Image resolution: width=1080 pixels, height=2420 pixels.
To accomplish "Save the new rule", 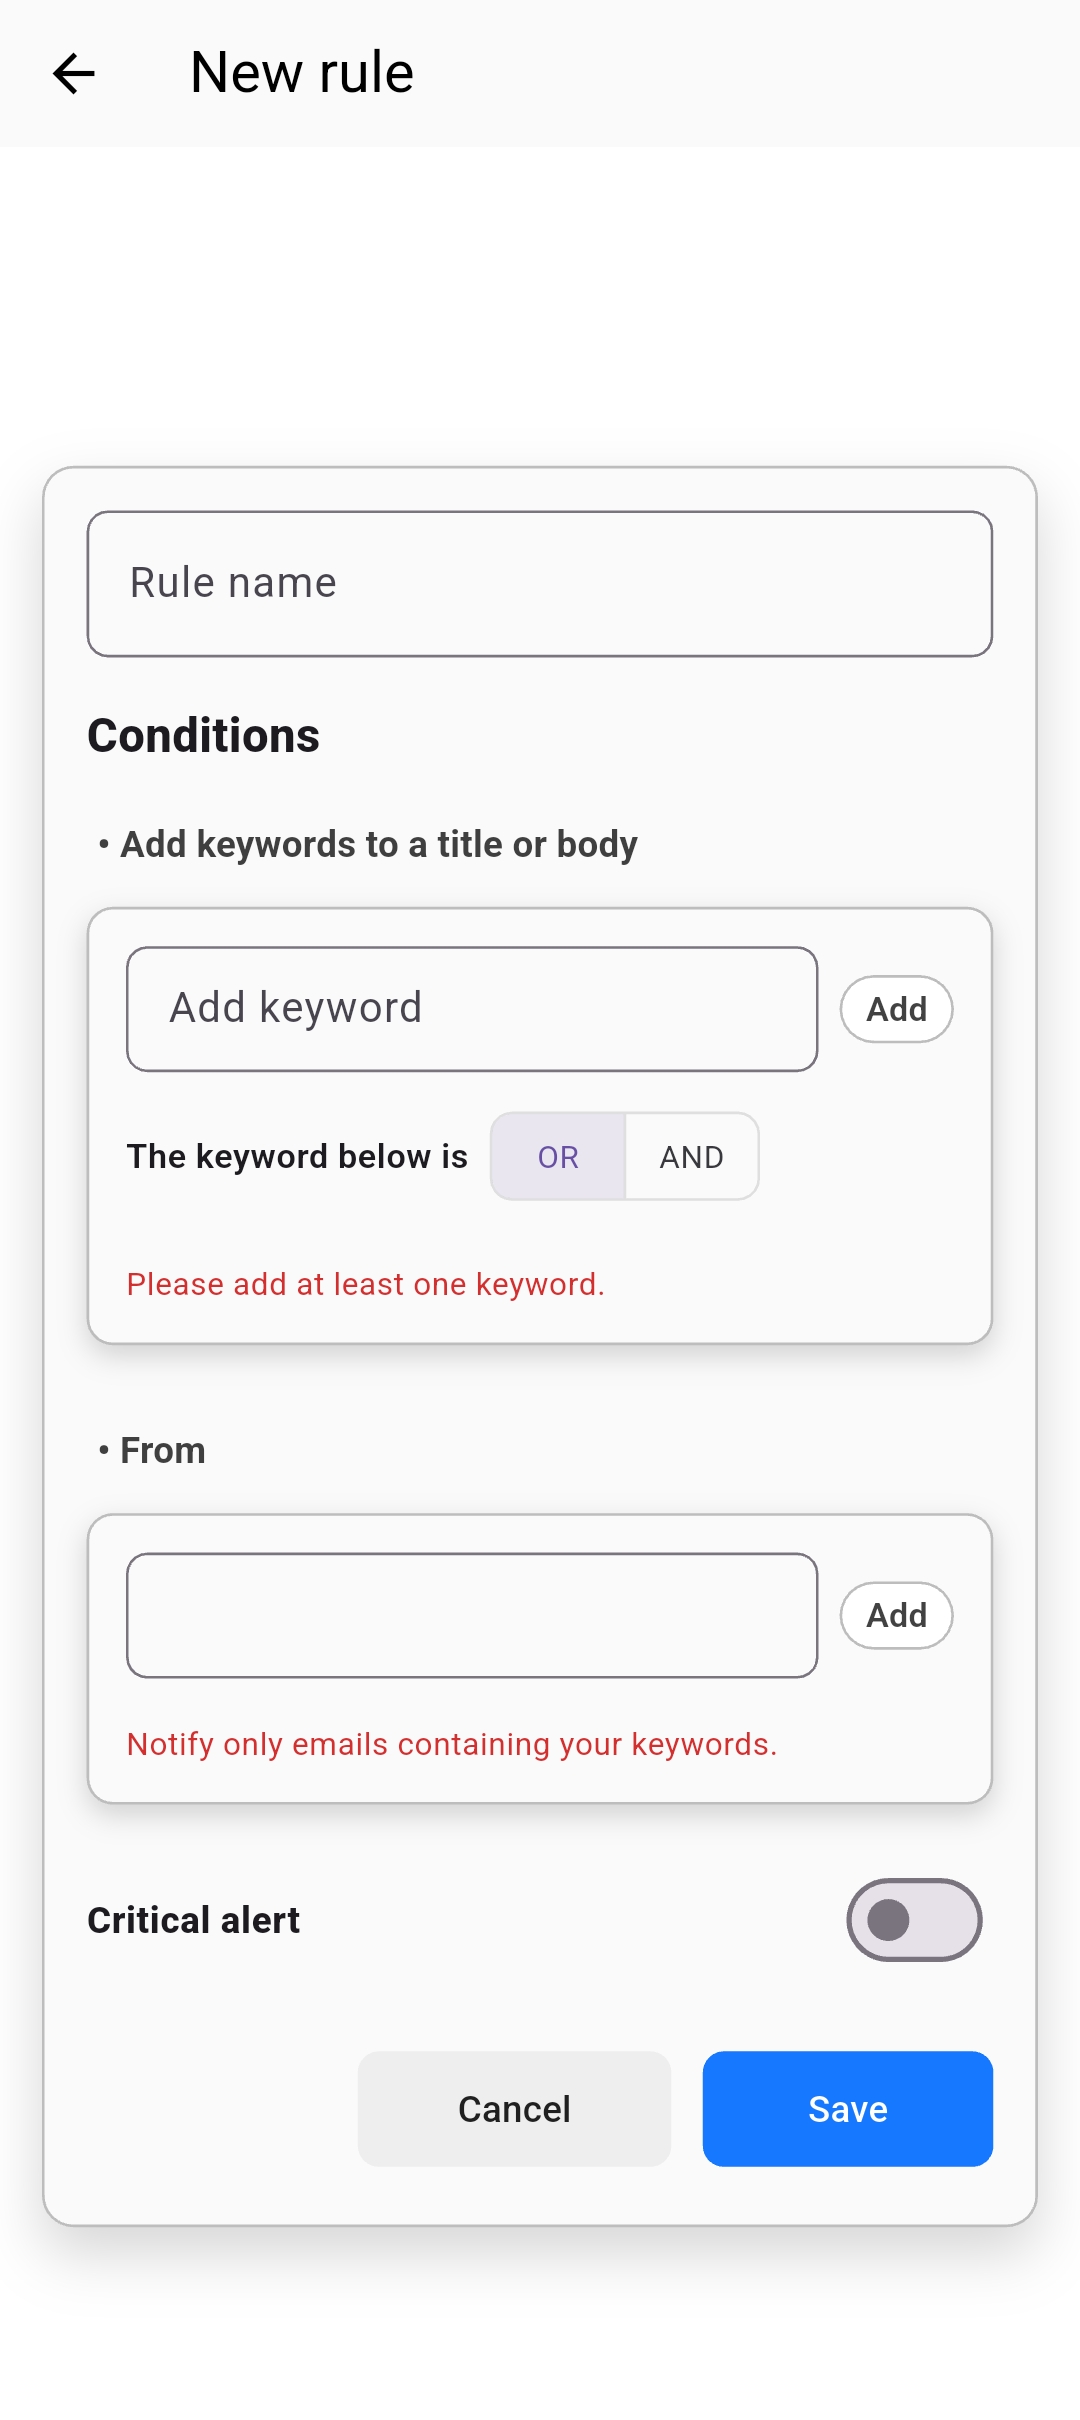I will [847, 2109].
